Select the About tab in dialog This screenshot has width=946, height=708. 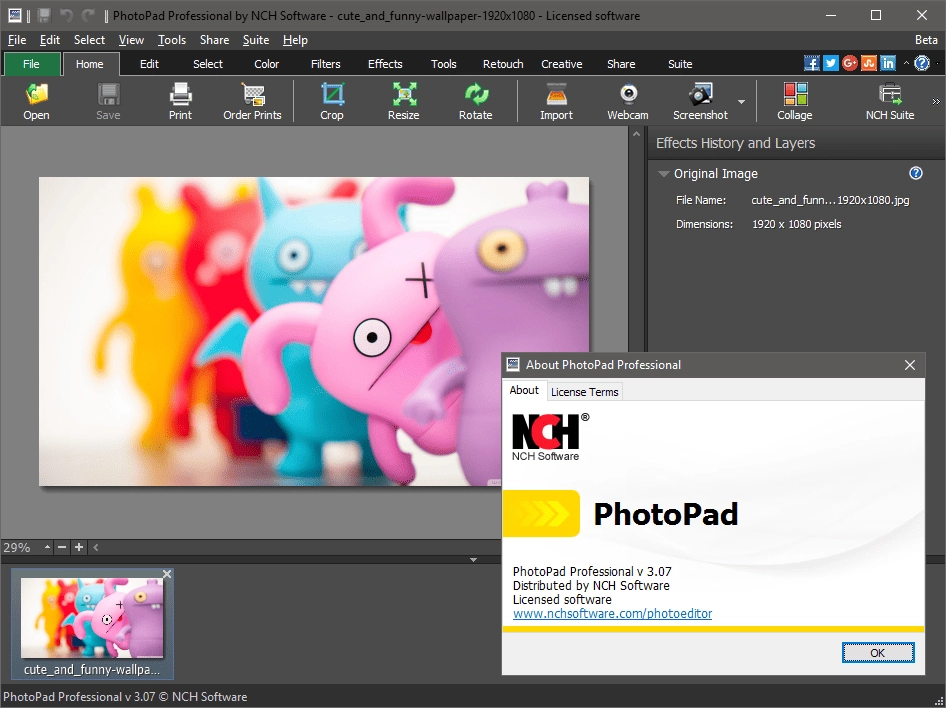pyautogui.click(x=524, y=390)
